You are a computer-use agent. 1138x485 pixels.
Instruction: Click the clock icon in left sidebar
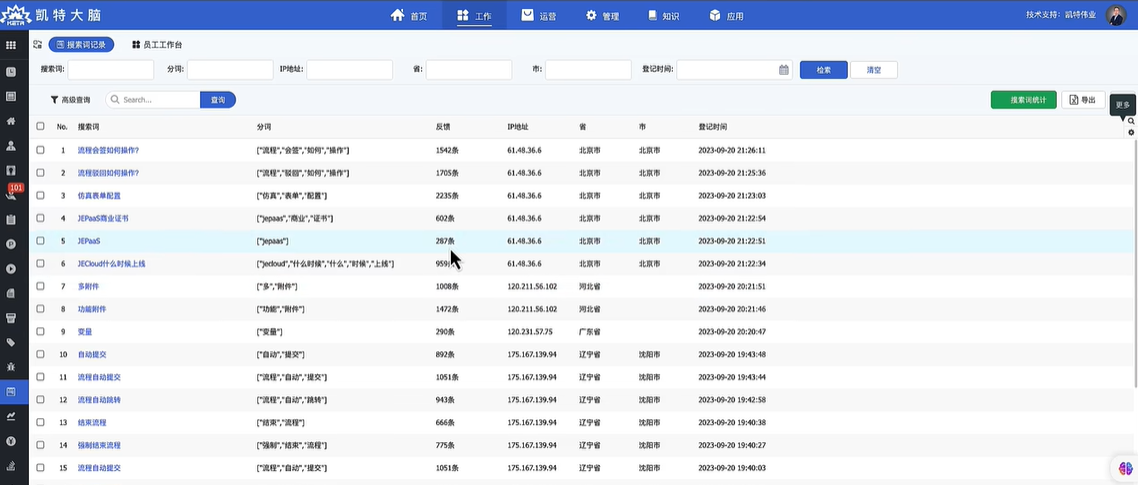(11, 72)
